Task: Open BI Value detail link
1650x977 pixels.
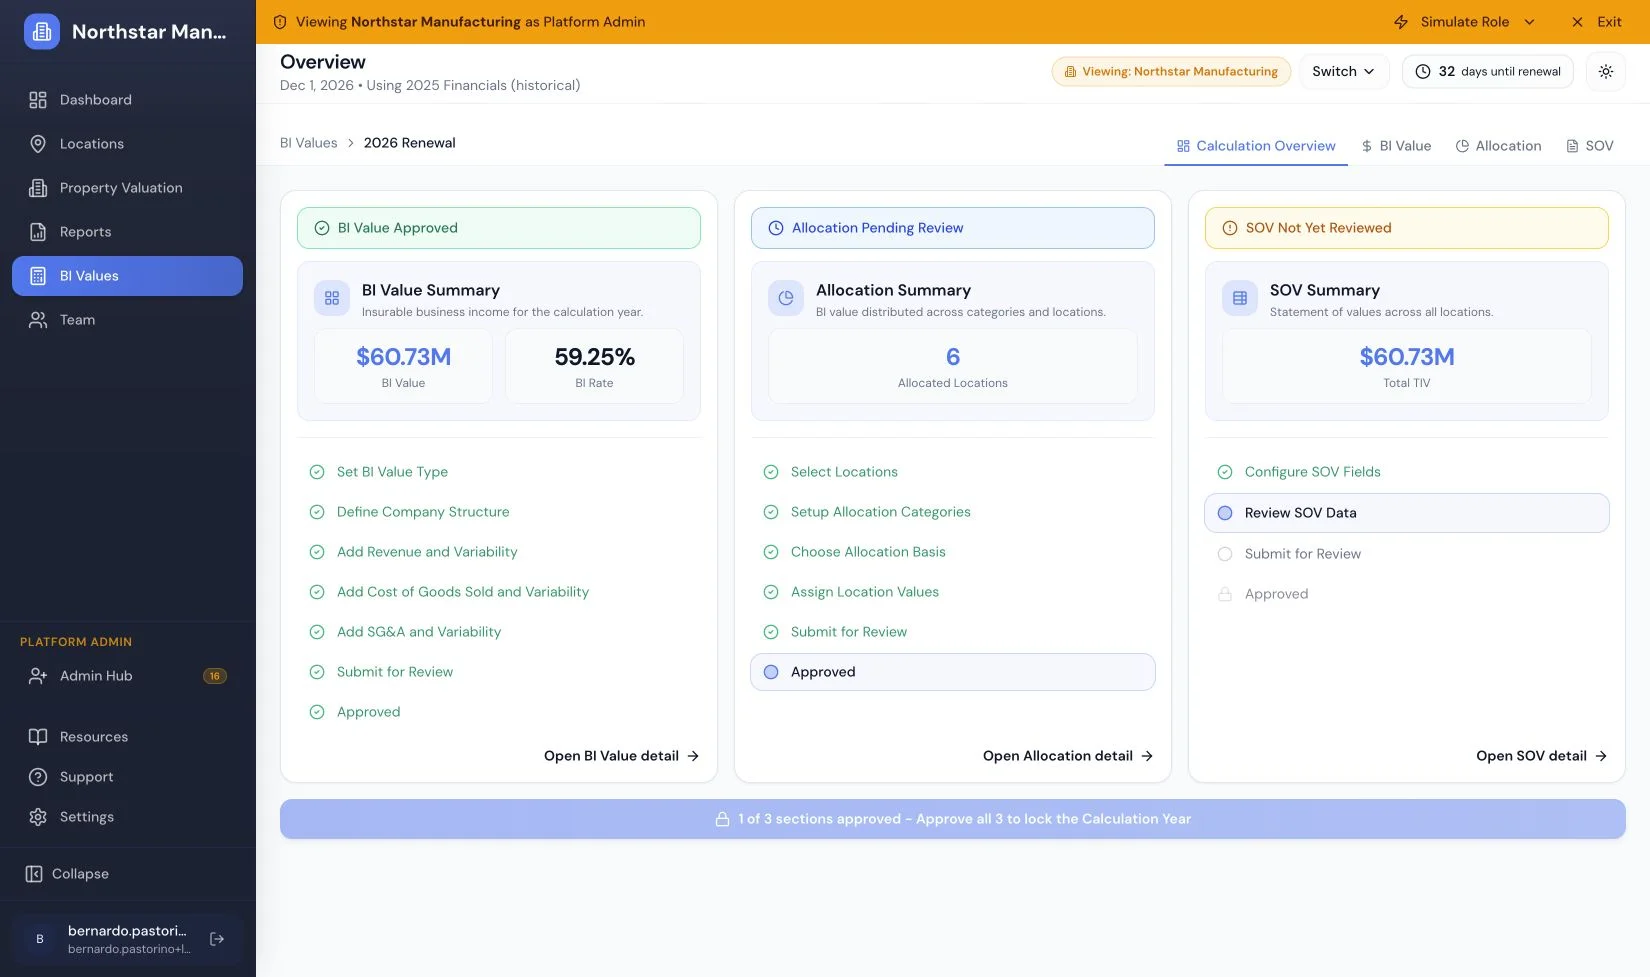Action: 621,756
